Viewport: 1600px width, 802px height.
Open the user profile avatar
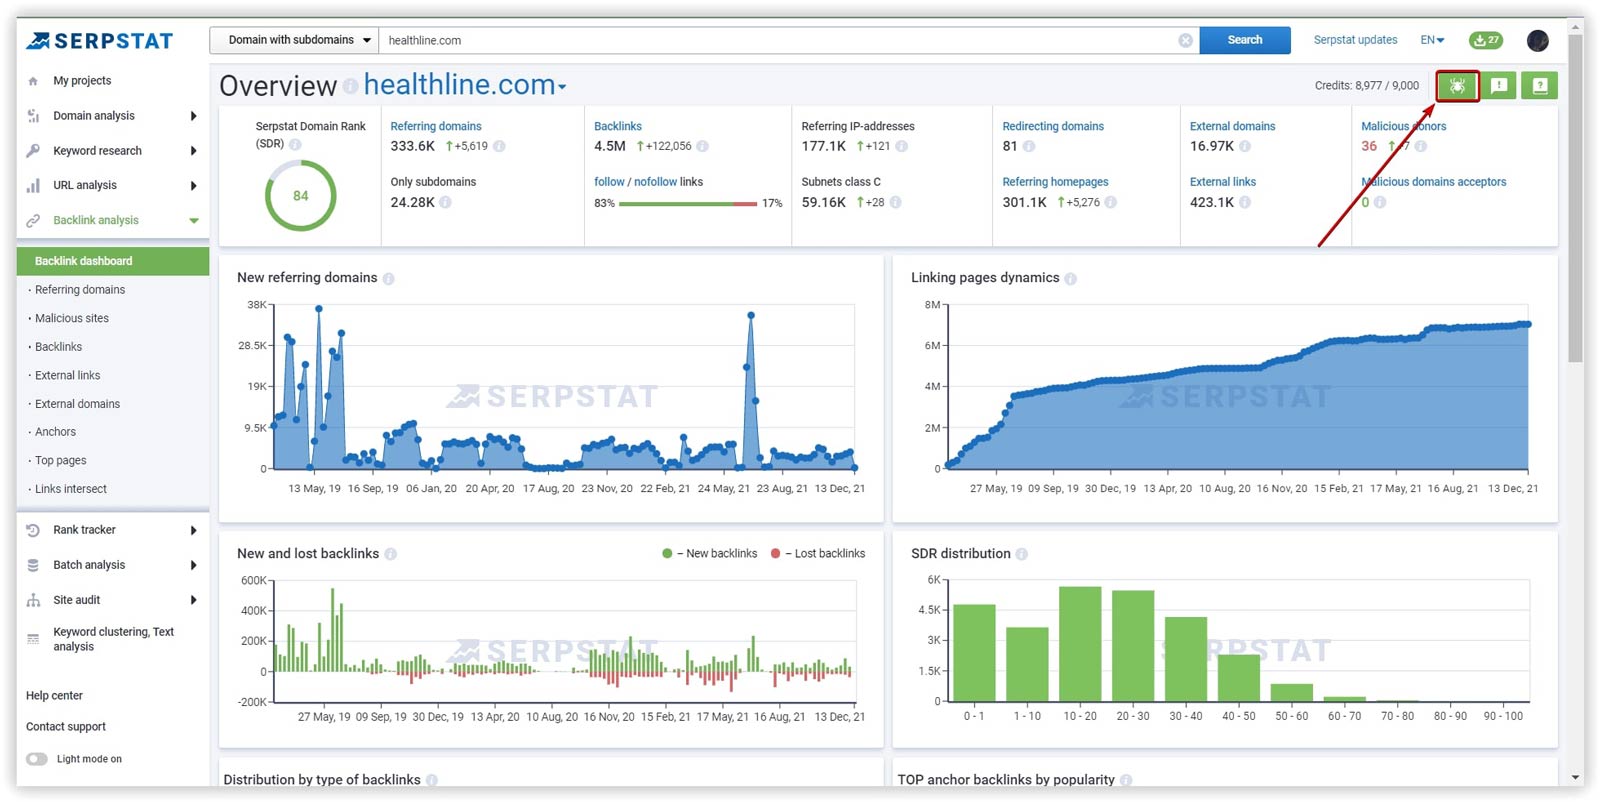[x=1538, y=40]
